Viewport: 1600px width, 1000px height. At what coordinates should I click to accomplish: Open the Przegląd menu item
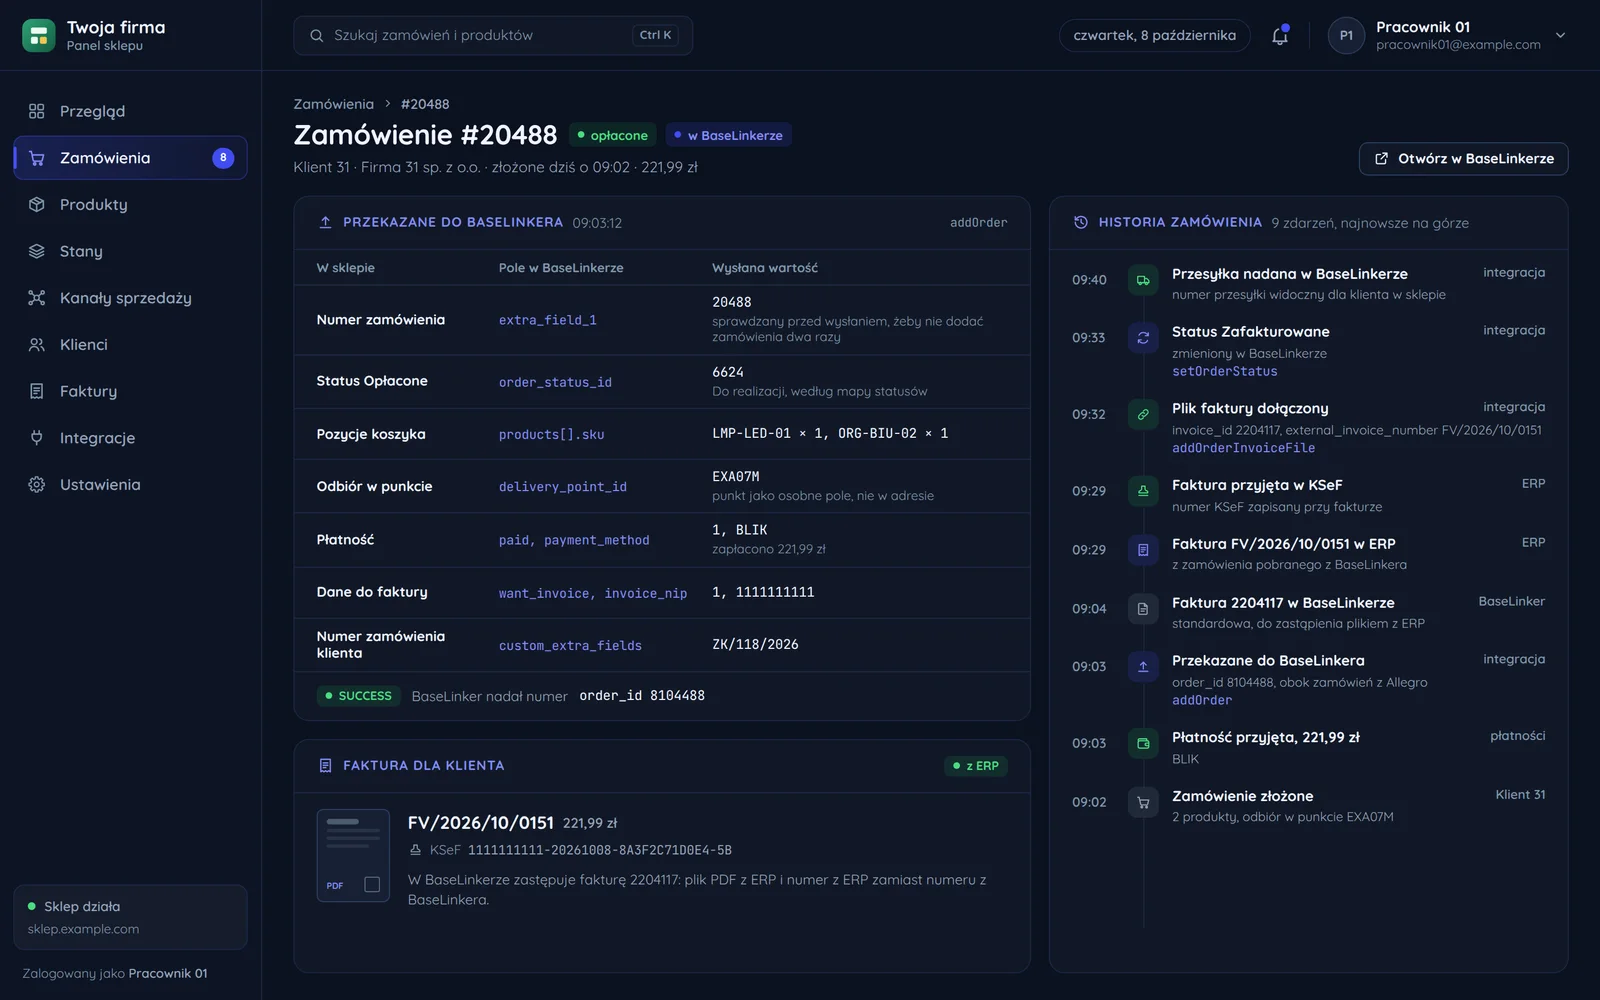[x=130, y=111]
